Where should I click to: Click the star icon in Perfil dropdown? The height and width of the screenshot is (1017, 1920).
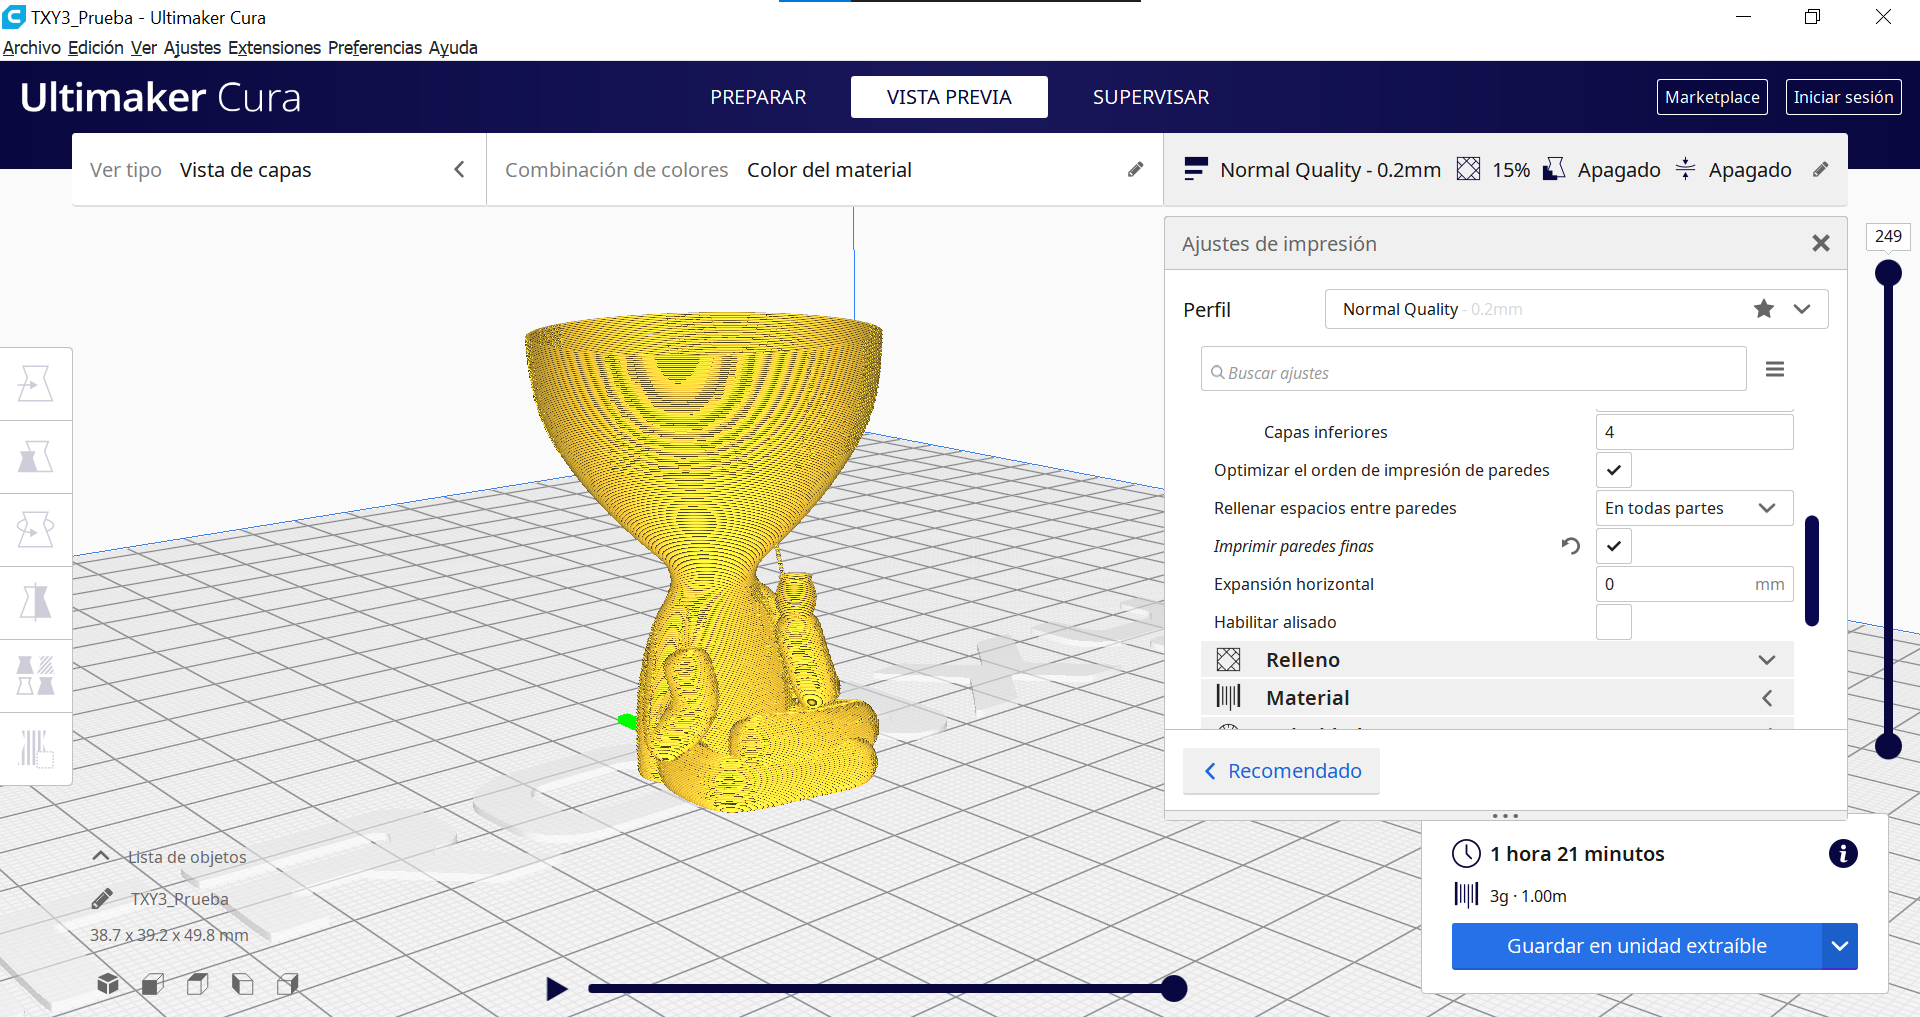(1764, 309)
